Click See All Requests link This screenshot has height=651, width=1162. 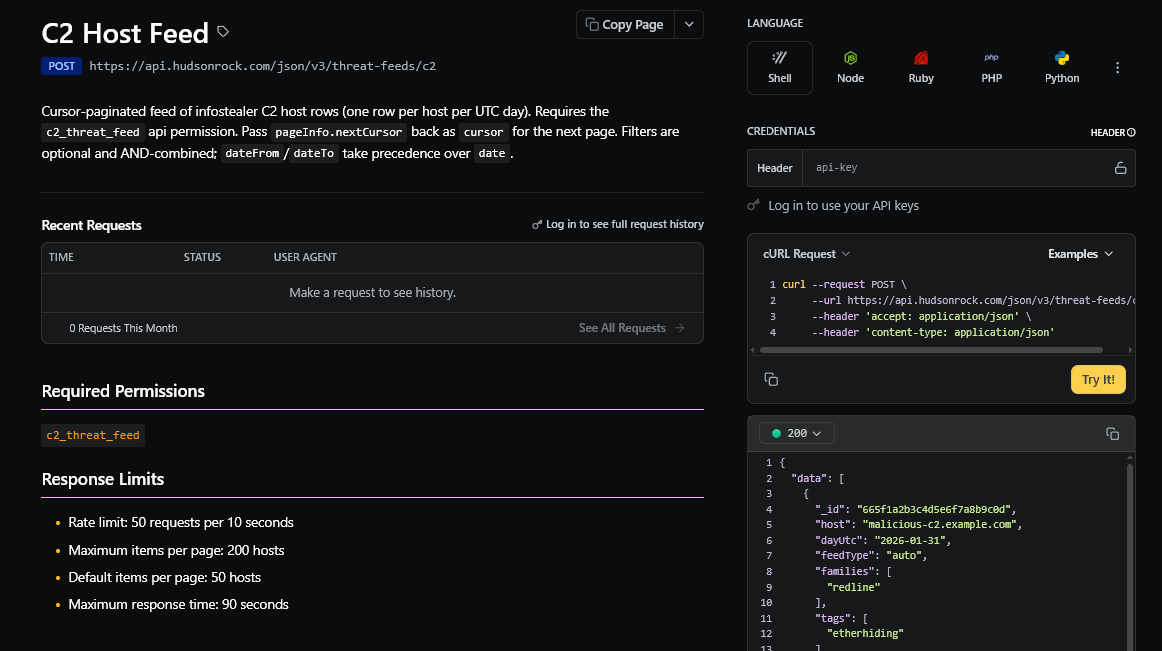[x=631, y=328]
